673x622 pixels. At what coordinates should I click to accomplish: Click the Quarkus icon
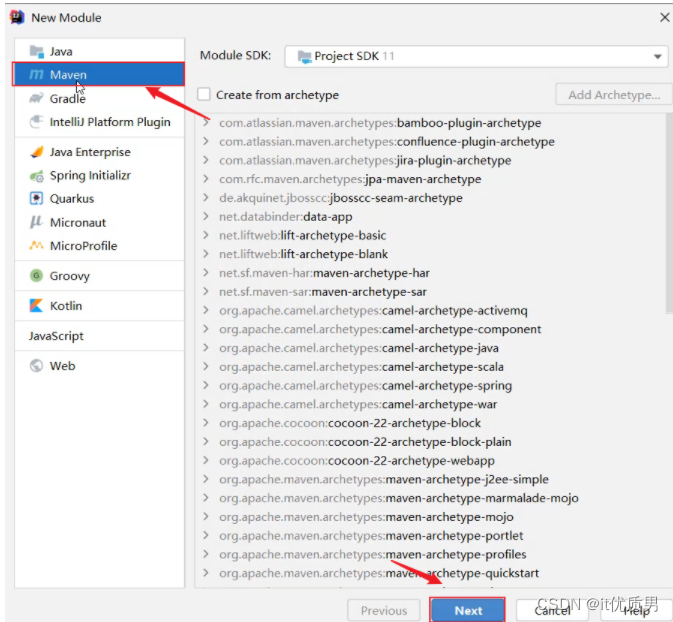point(36,198)
